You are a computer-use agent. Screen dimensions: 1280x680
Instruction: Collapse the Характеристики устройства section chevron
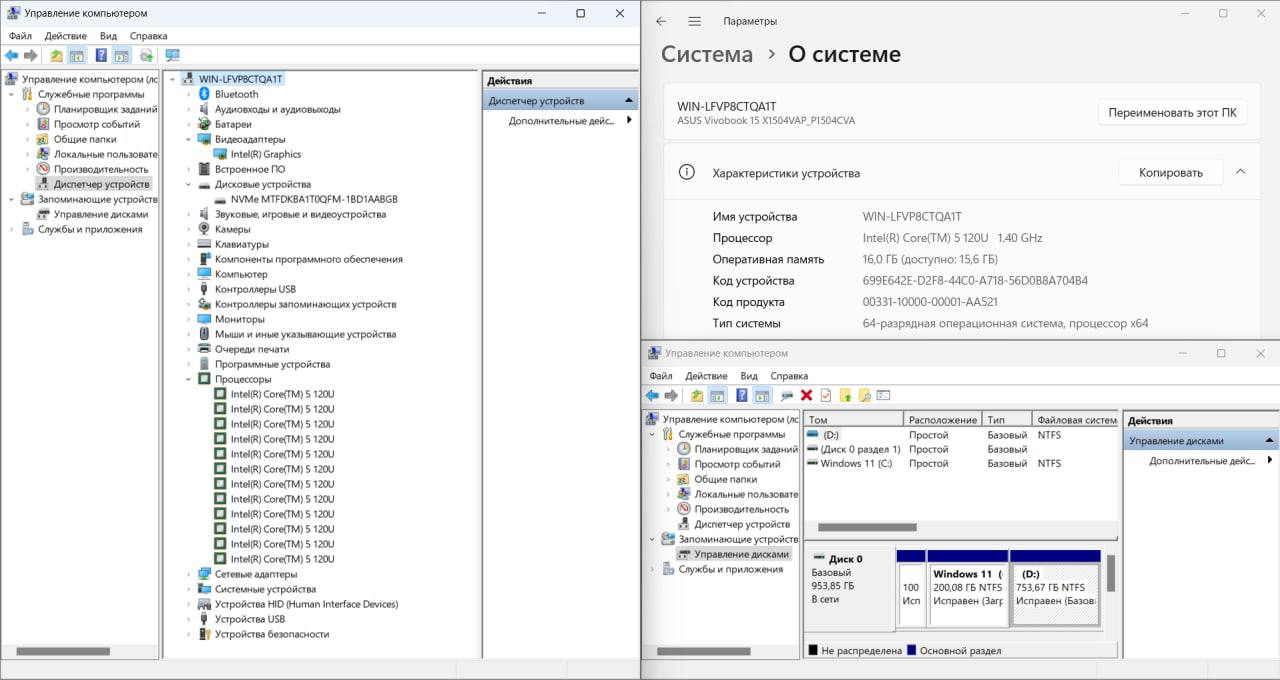coord(1240,172)
